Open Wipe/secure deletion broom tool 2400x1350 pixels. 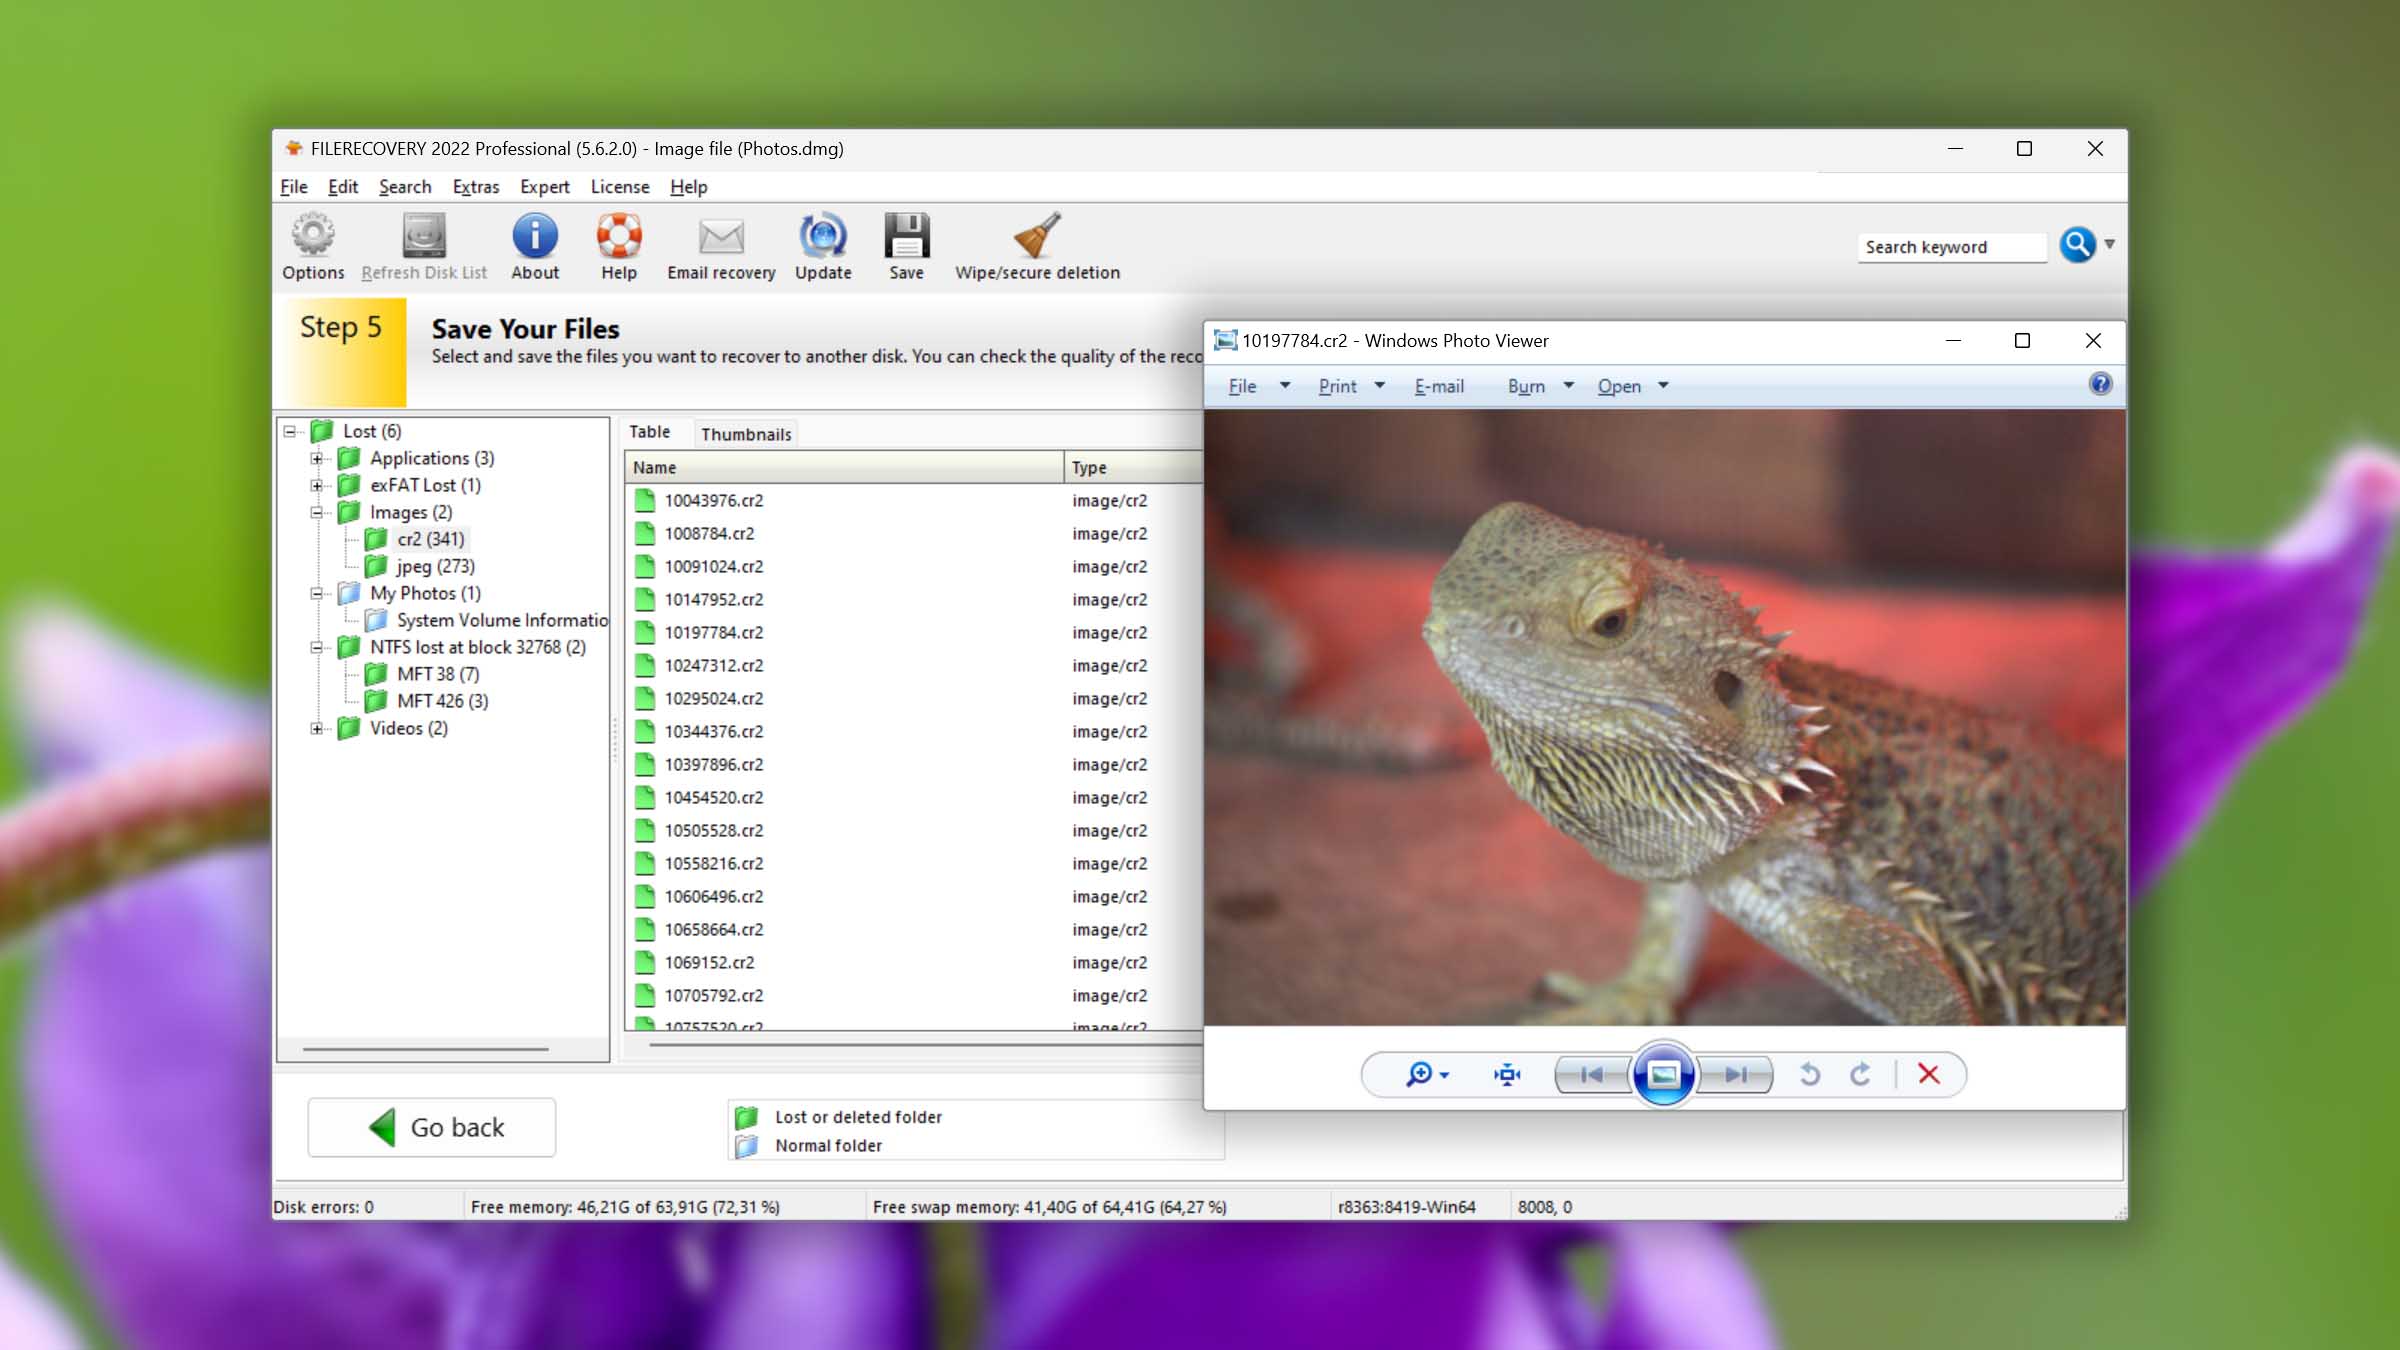click(1037, 237)
